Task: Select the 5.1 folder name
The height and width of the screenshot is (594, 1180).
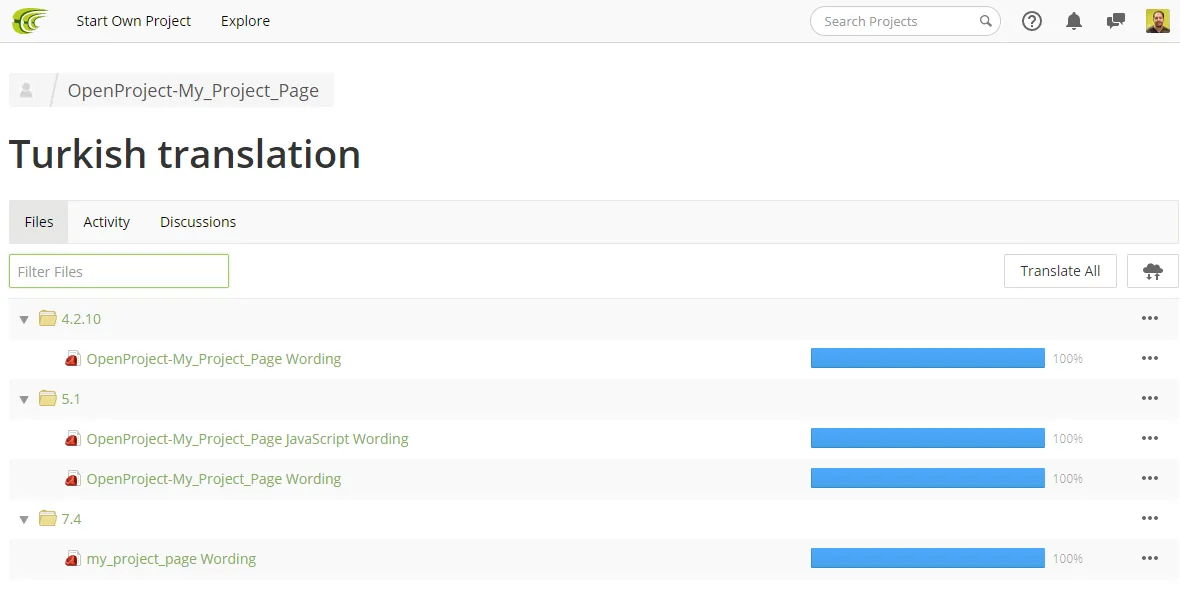Action: pyautogui.click(x=71, y=398)
